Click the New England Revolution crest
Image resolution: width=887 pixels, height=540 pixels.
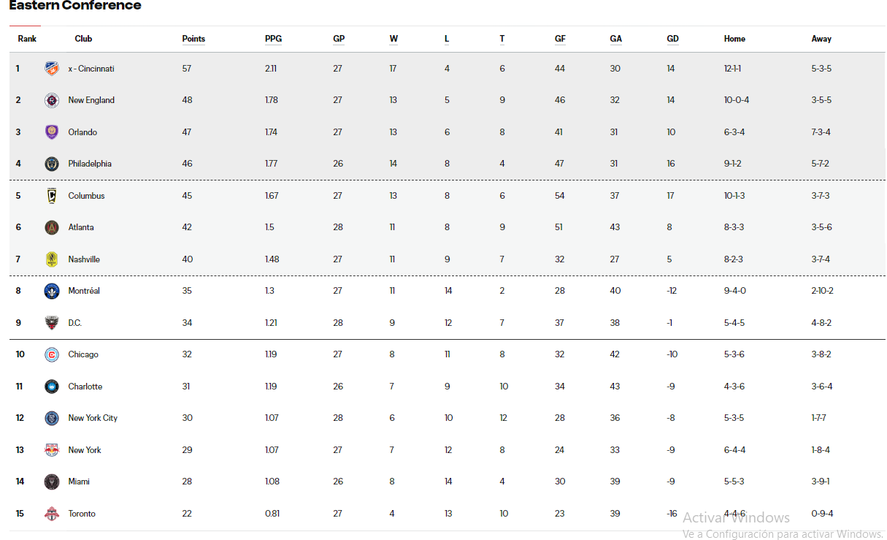pos(52,100)
